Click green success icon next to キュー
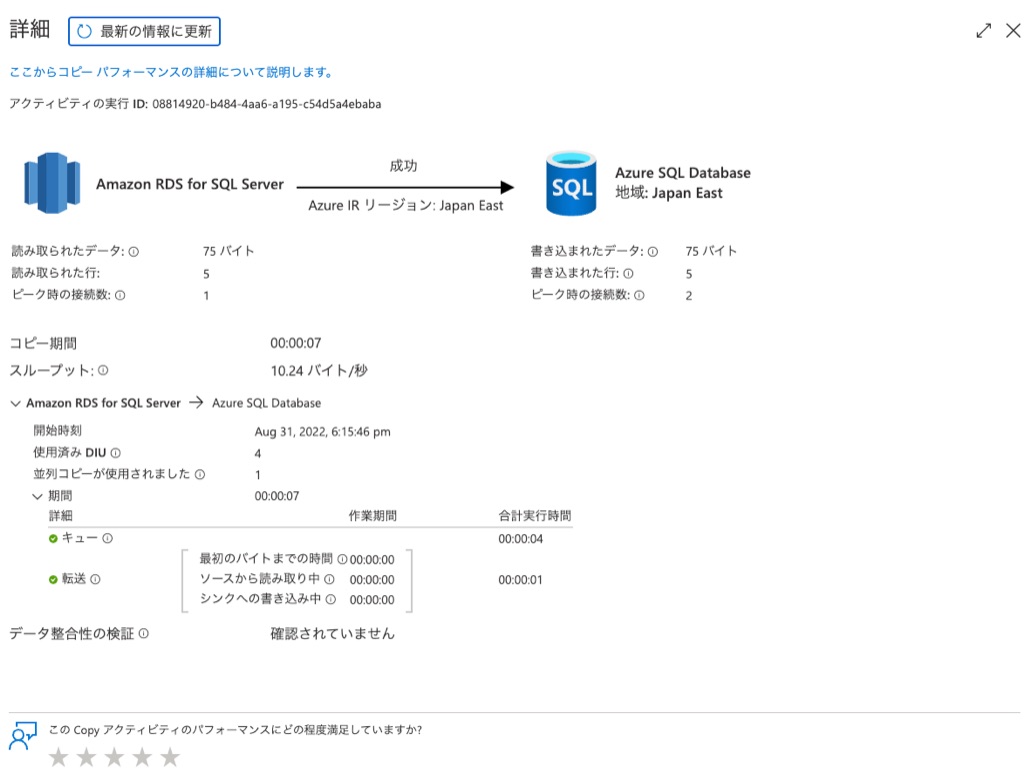 coord(54,538)
